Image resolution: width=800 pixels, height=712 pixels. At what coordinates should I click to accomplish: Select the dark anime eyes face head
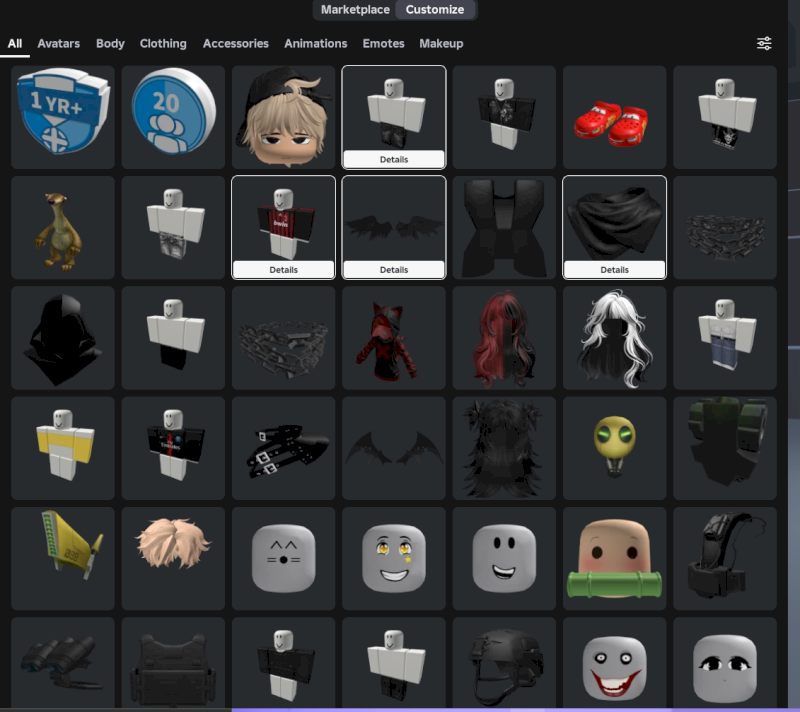click(724, 663)
